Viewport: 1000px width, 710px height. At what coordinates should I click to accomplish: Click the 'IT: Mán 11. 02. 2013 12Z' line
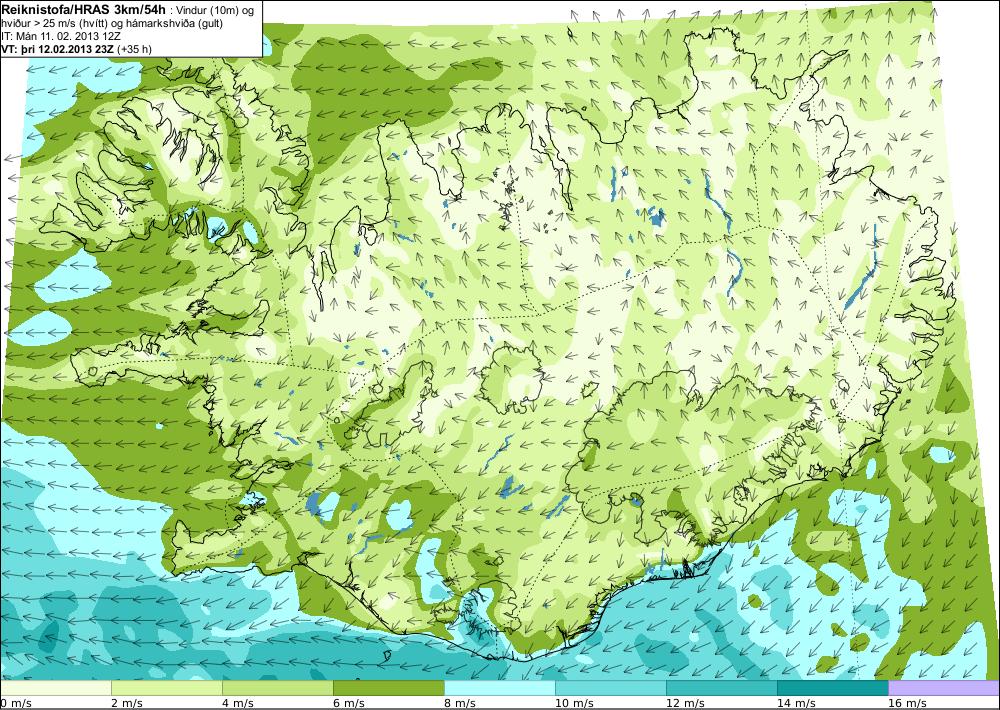click(x=61, y=36)
